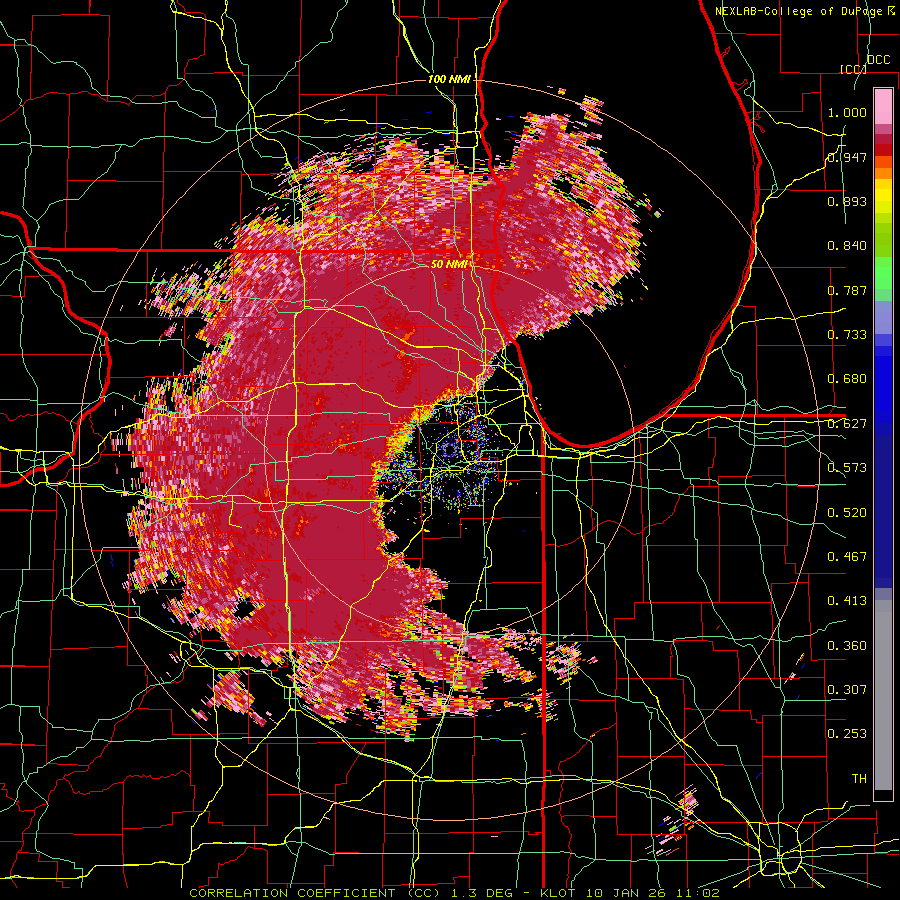Click the 0.733 scale value
This screenshot has height=900, width=900.
[x=847, y=334]
